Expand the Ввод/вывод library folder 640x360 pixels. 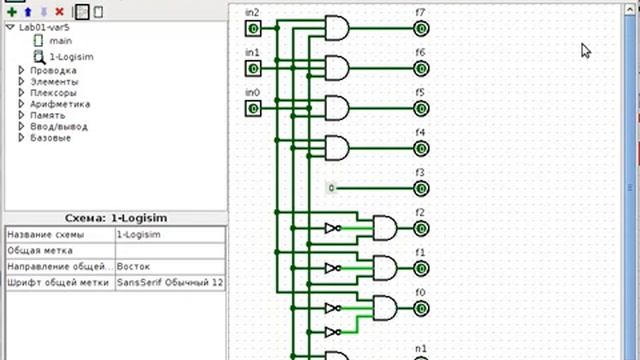point(21,127)
